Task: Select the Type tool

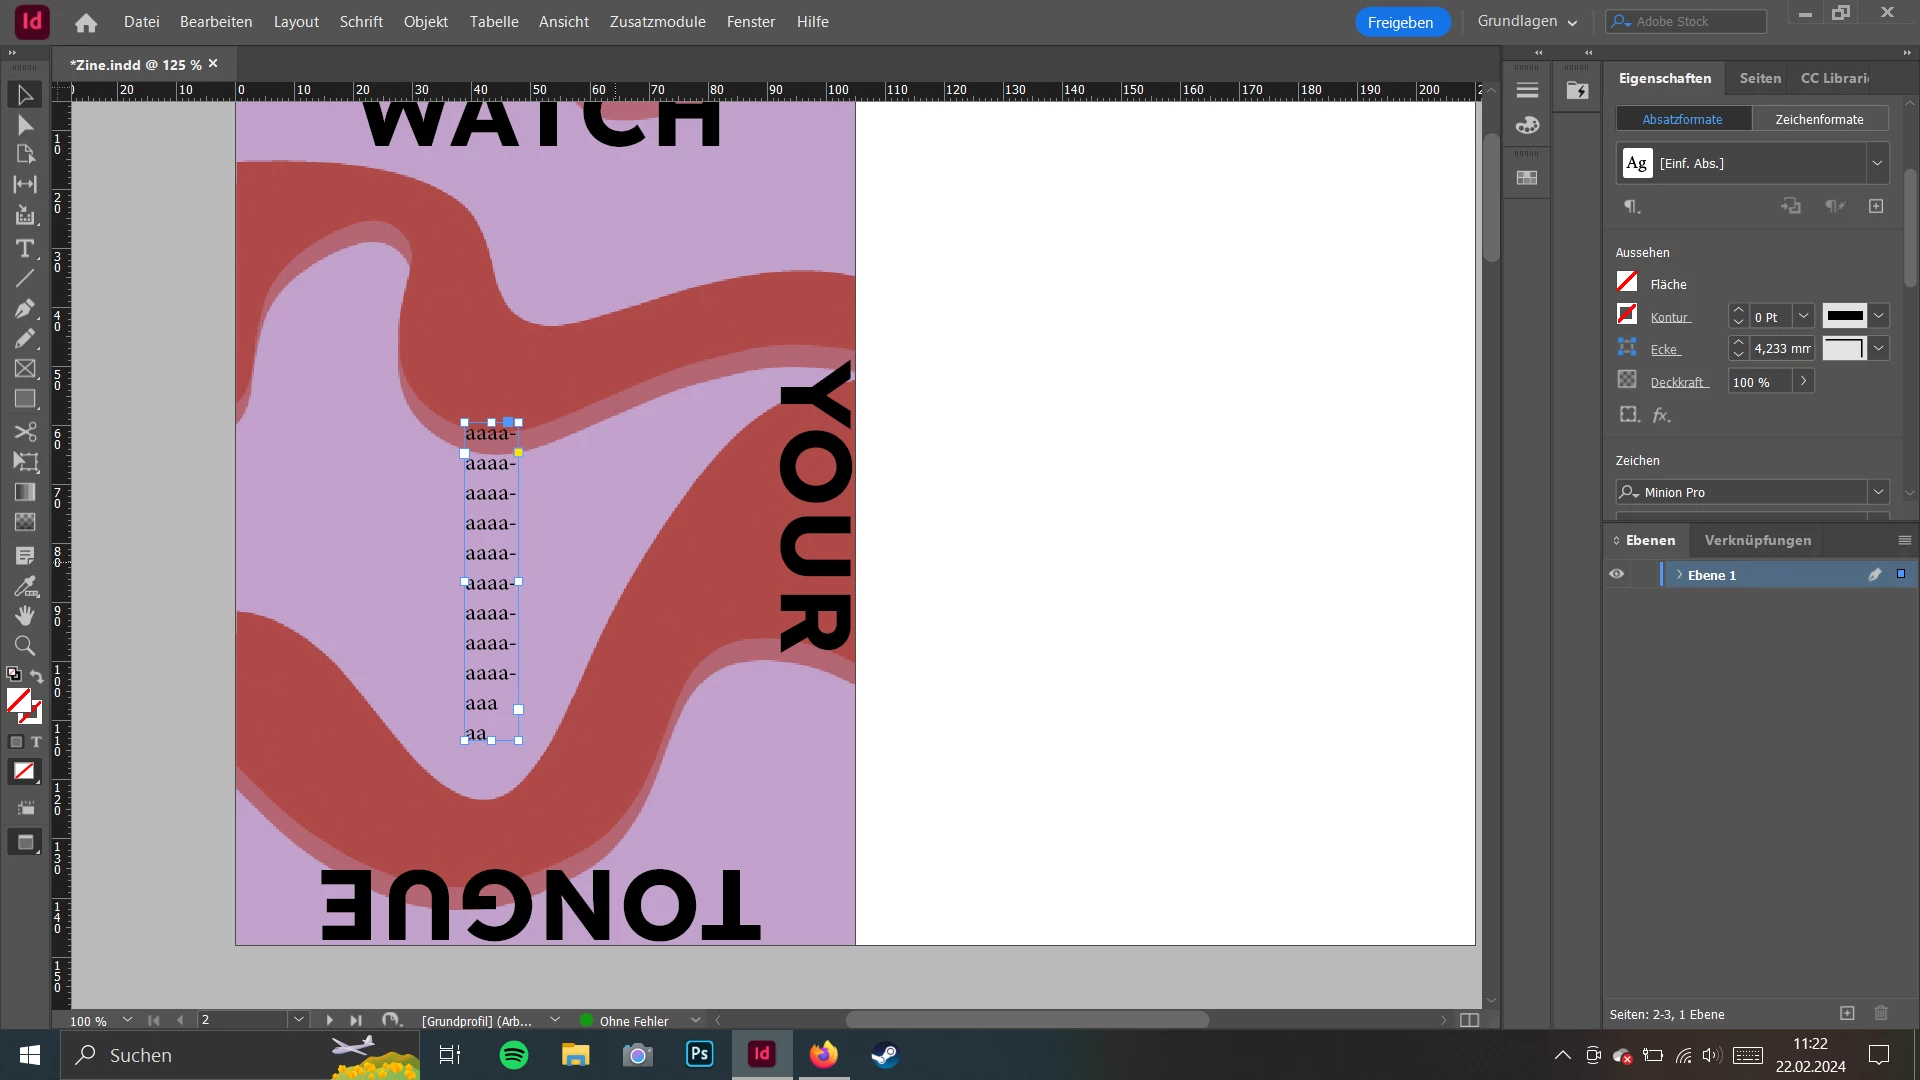Action: pyautogui.click(x=25, y=248)
